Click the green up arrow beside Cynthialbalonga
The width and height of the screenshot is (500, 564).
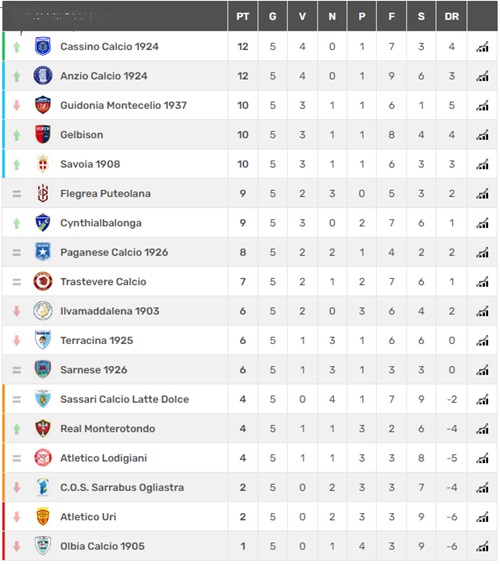click(x=17, y=223)
